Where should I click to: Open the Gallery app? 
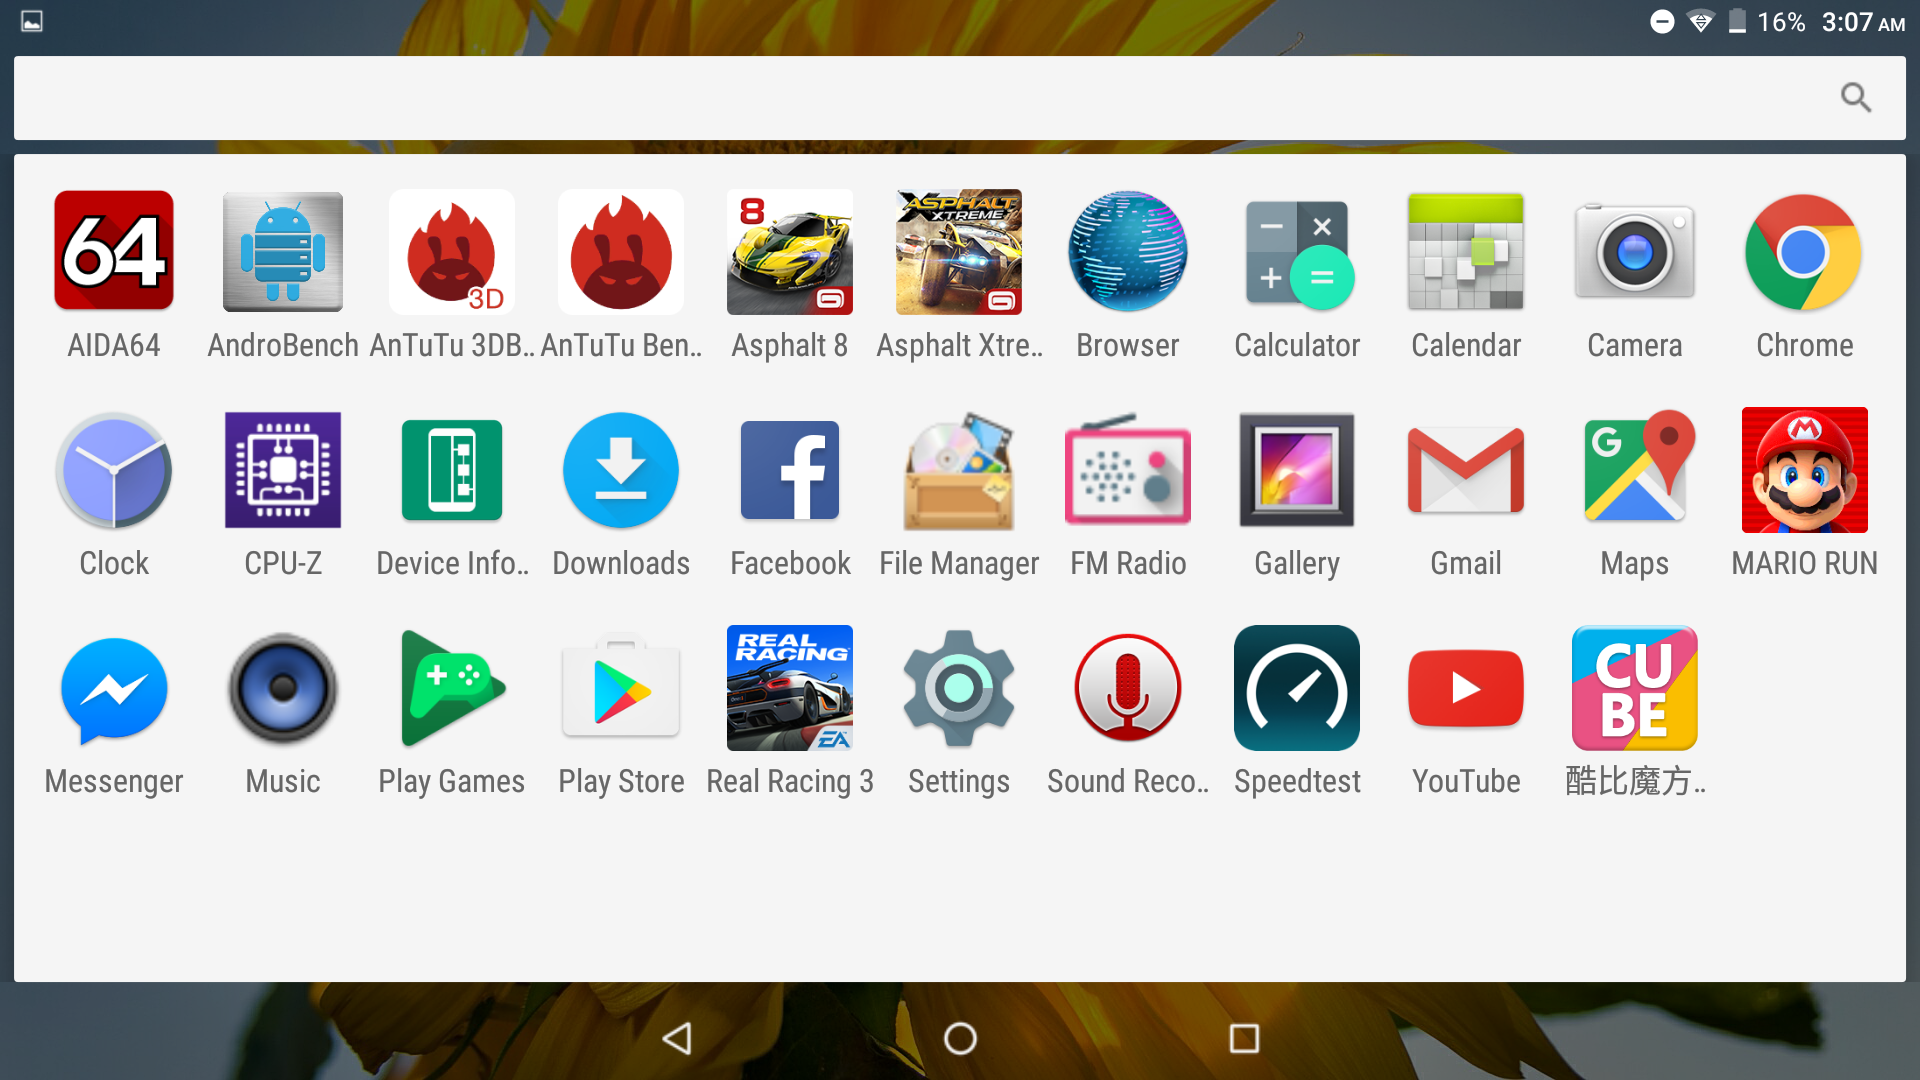click(1297, 470)
